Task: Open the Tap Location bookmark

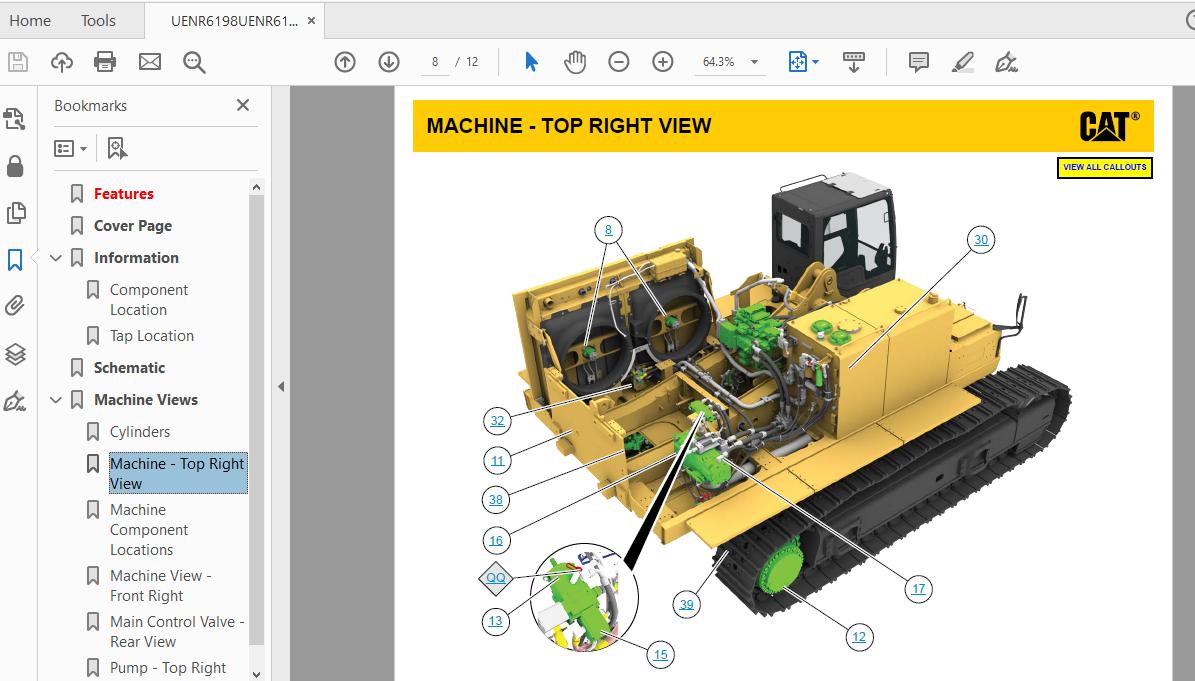Action: point(152,336)
